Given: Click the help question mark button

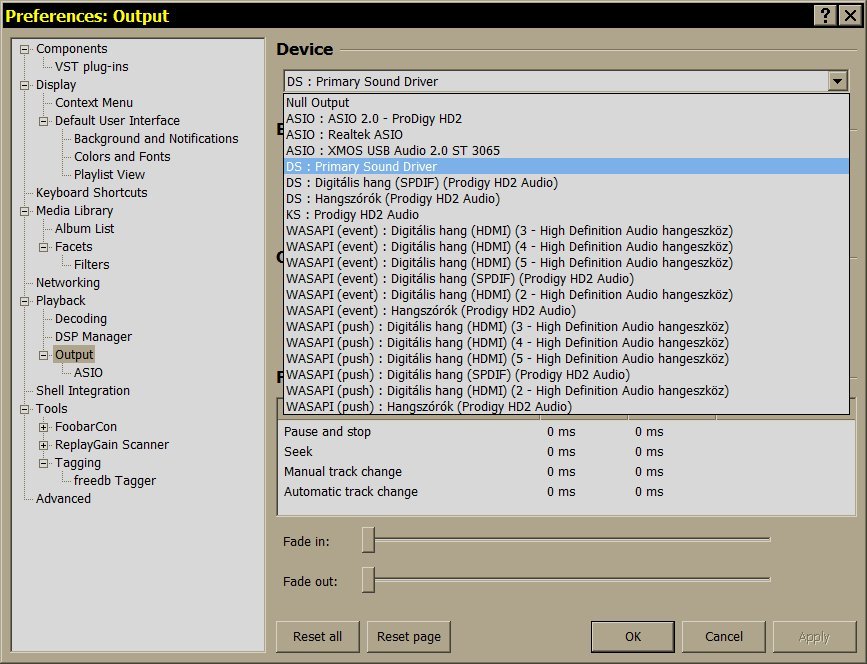Looking at the screenshot, I should 825,15.
